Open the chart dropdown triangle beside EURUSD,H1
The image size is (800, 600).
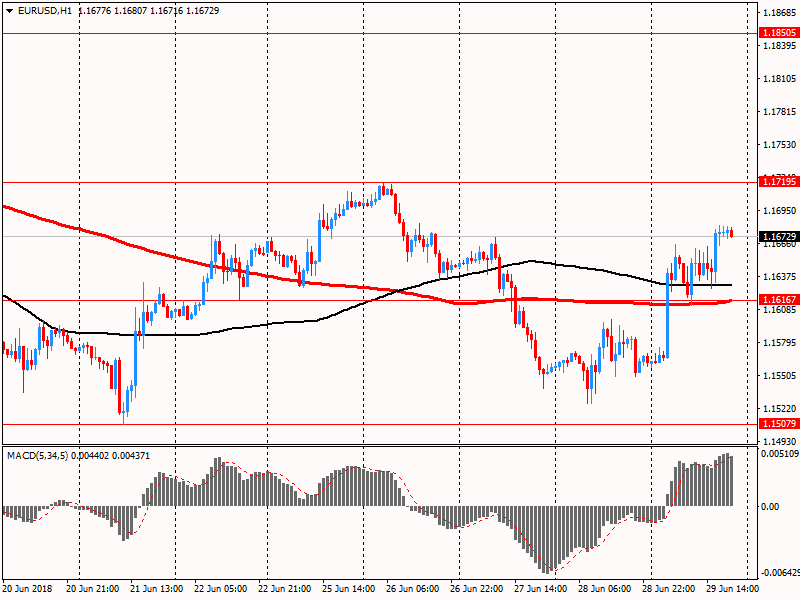tap(10, 10)
